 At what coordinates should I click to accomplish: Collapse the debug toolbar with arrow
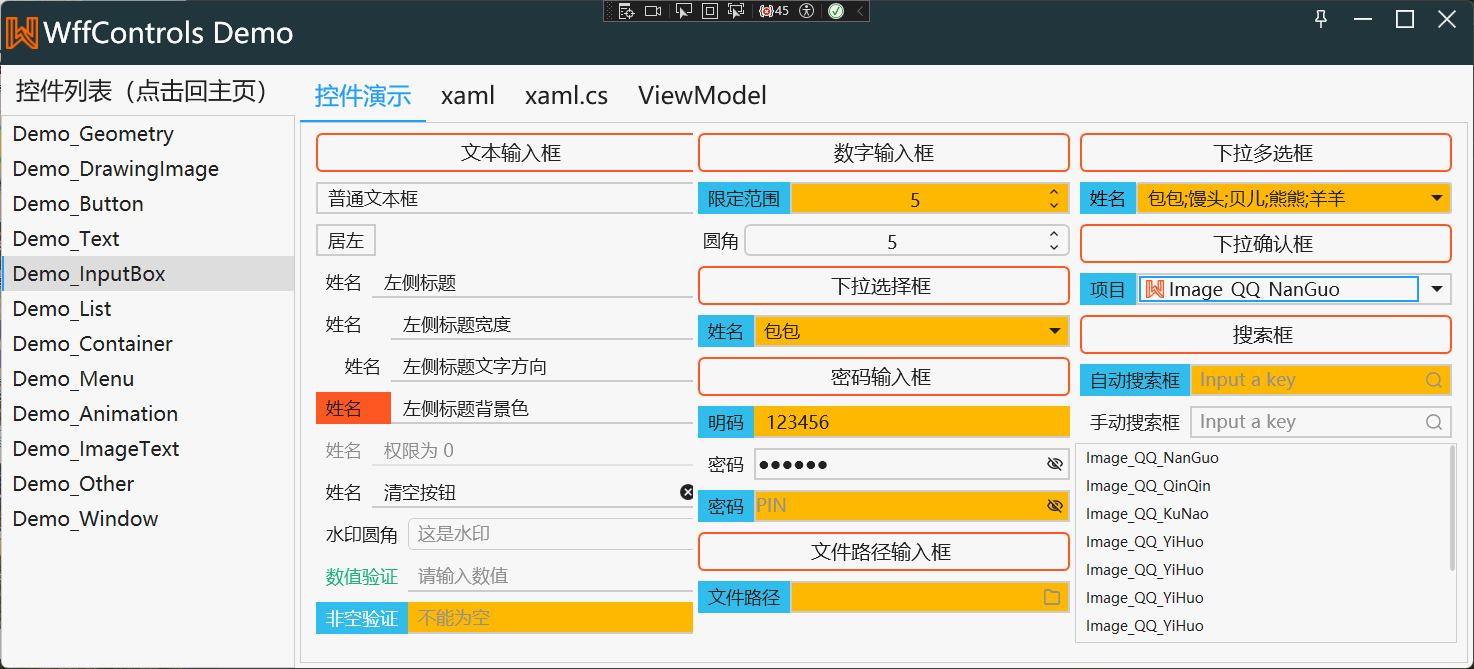[861, 11]
